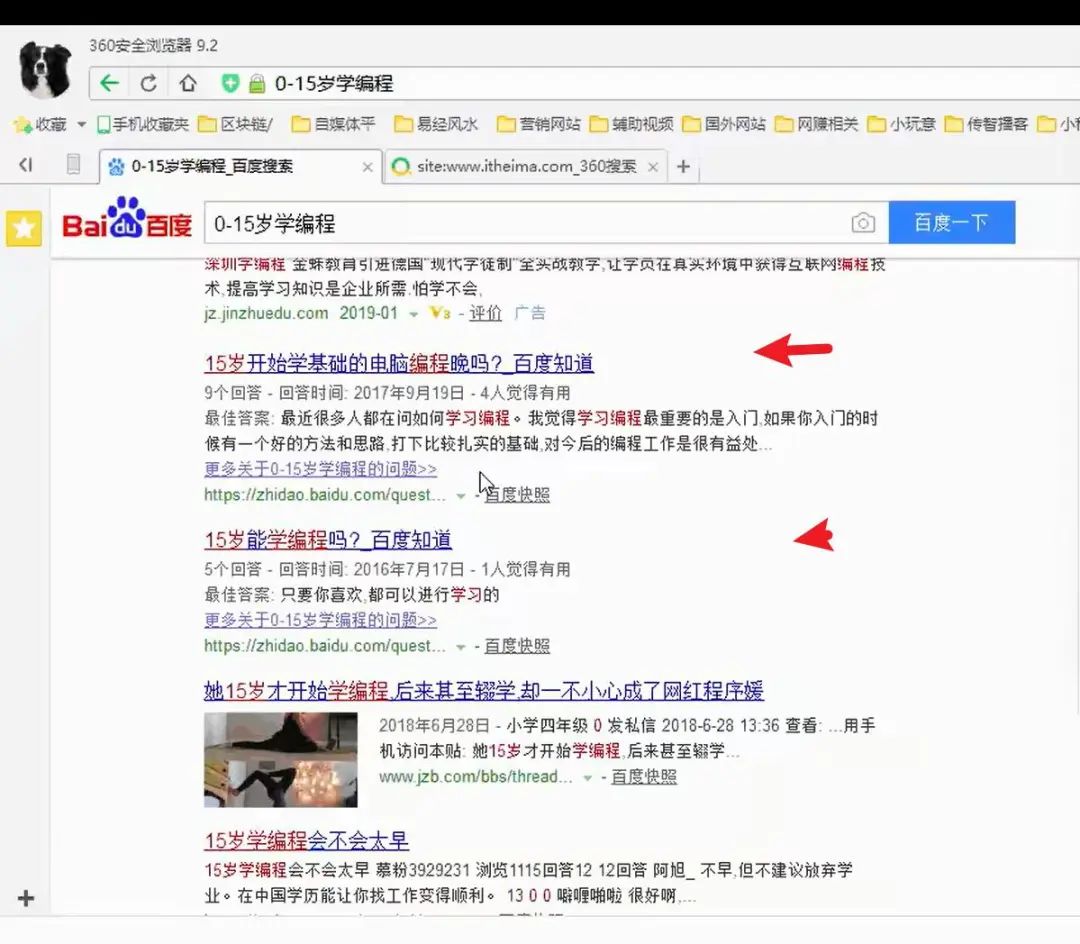Open the 区块链 bookmark folder
The height and width of the screenshot is (944, 1080).
[236, 124]
